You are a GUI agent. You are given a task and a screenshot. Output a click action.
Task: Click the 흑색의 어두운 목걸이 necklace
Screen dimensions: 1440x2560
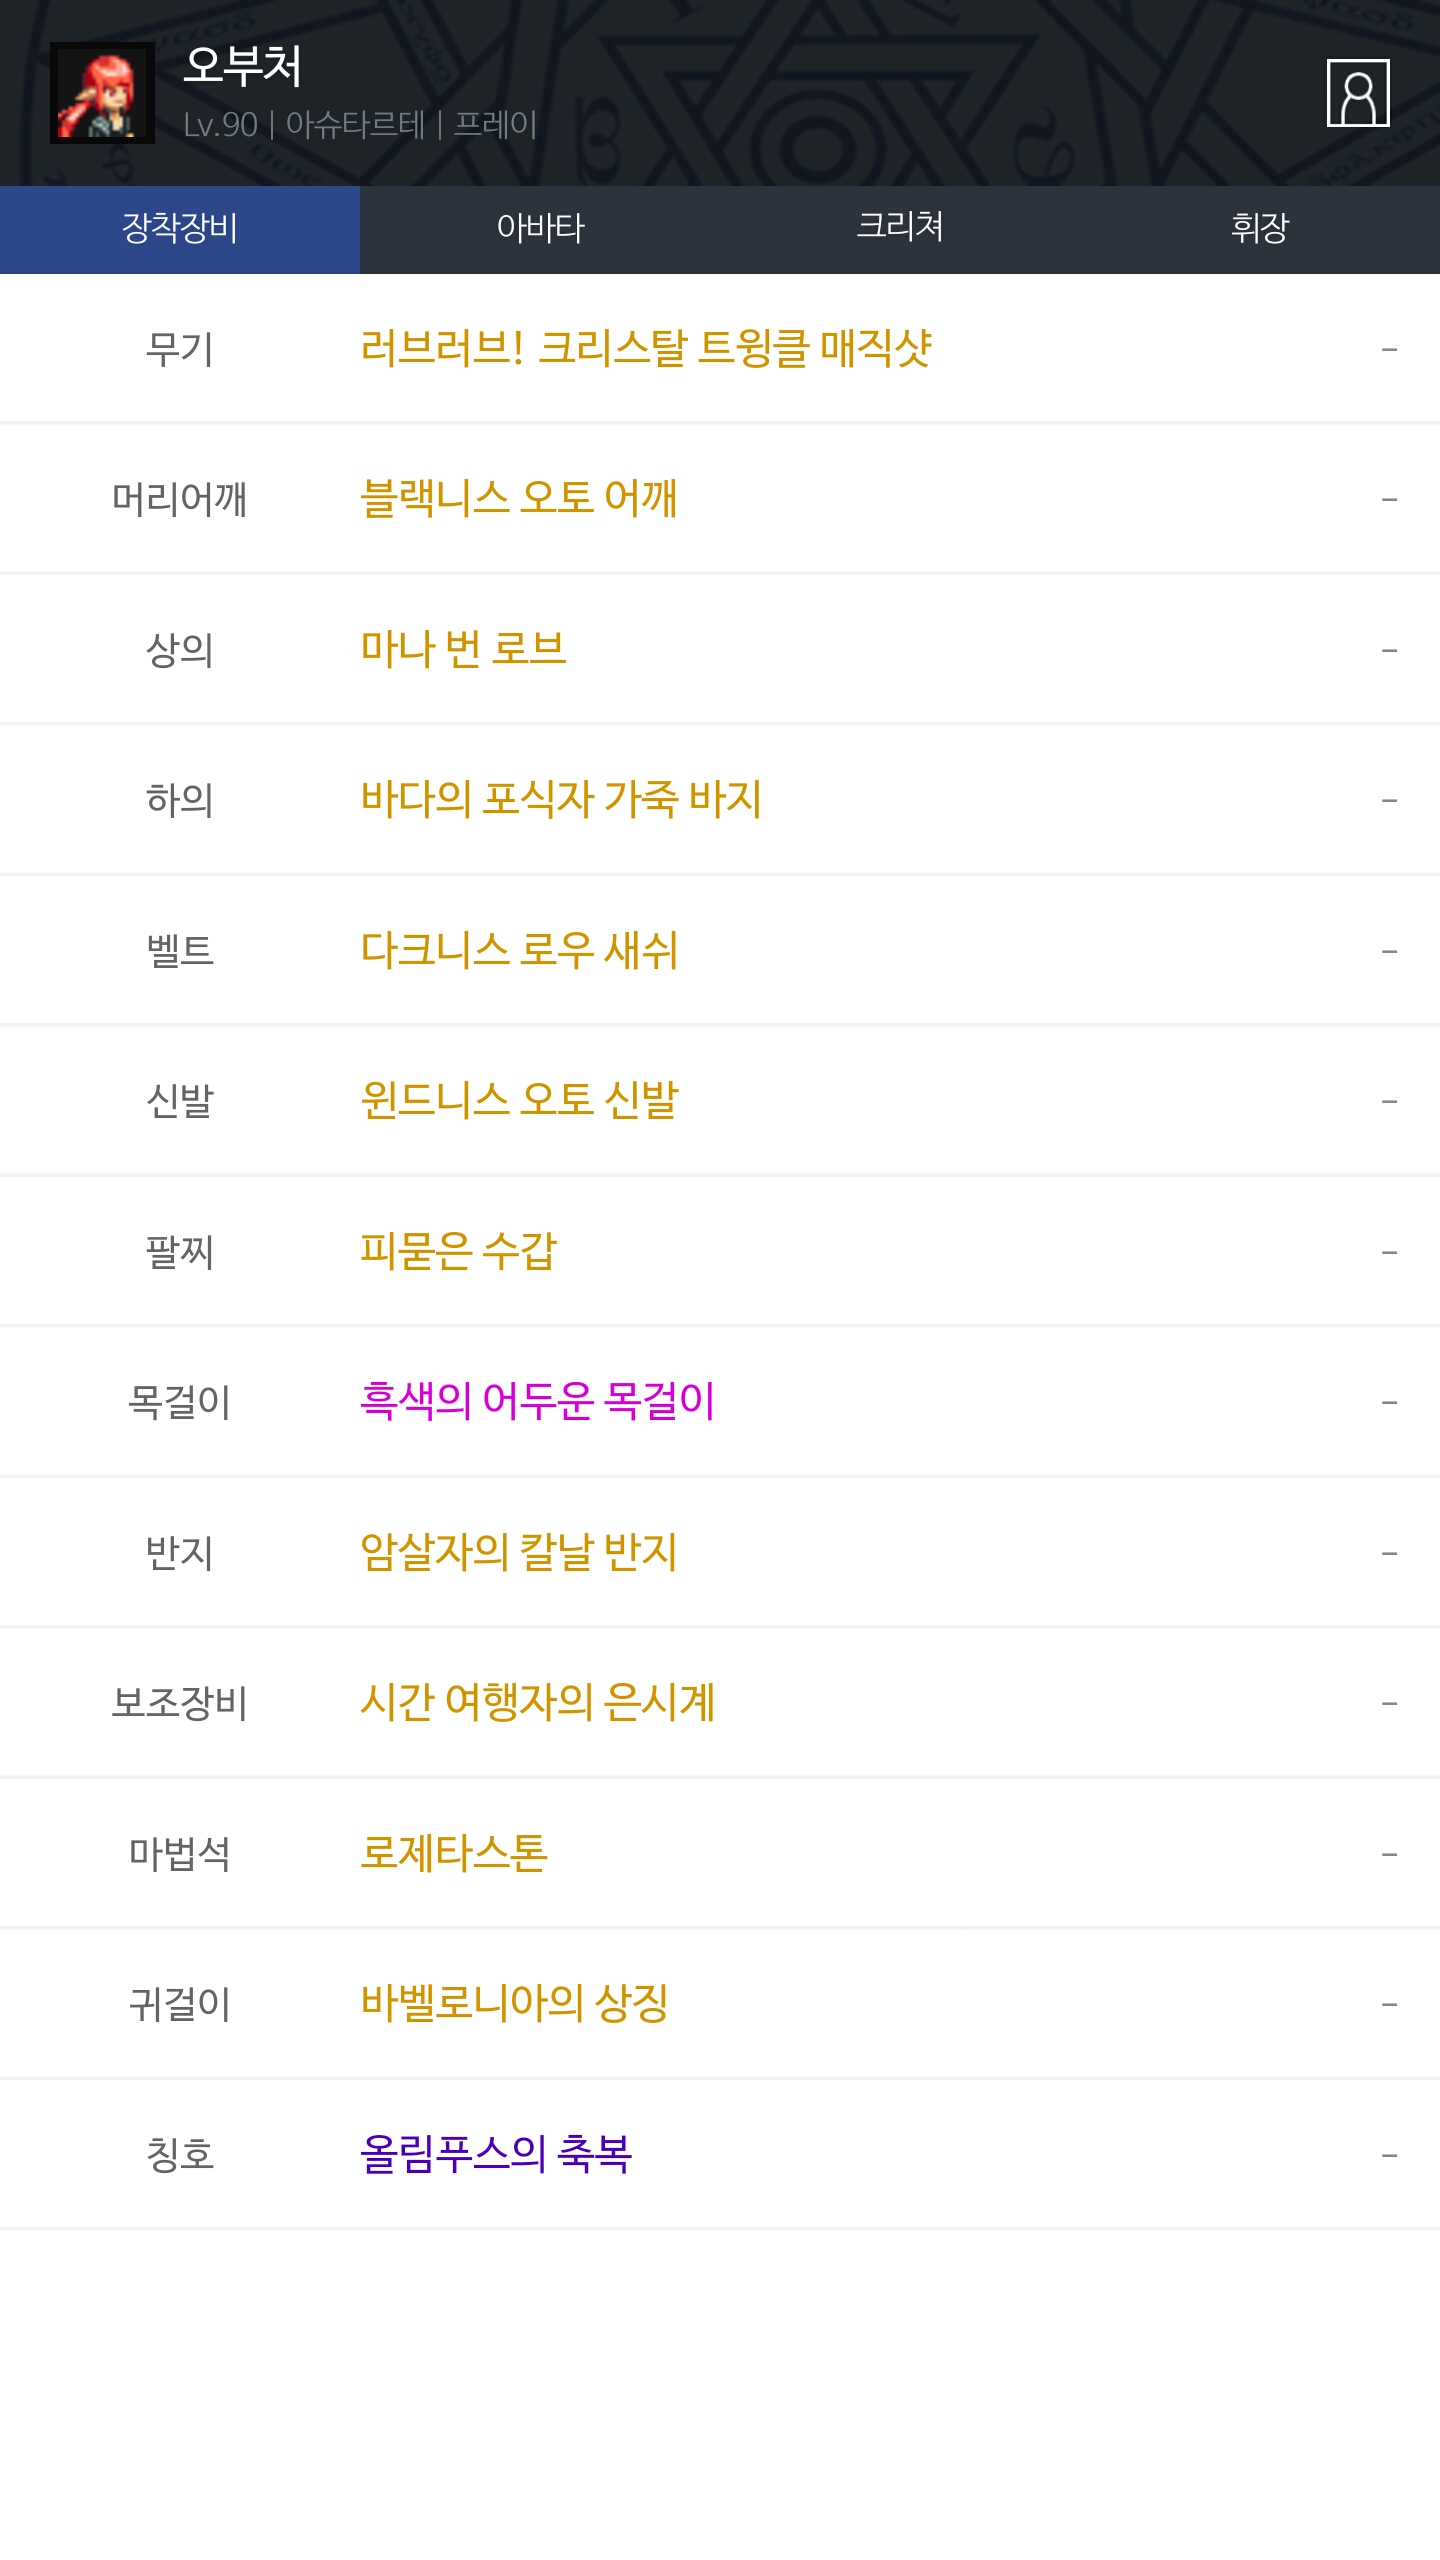point(537,1401)
